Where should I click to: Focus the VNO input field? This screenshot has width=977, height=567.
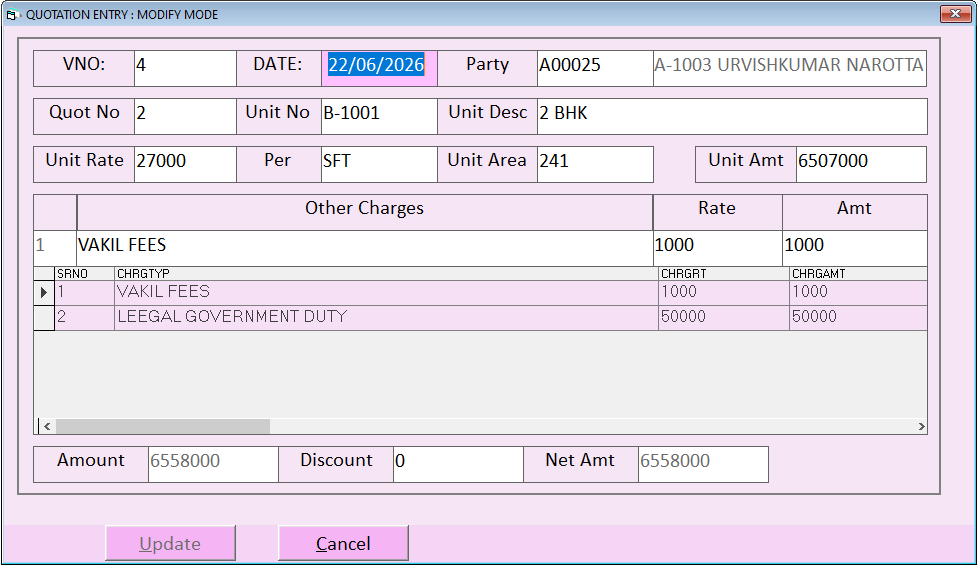pos(185,68)
